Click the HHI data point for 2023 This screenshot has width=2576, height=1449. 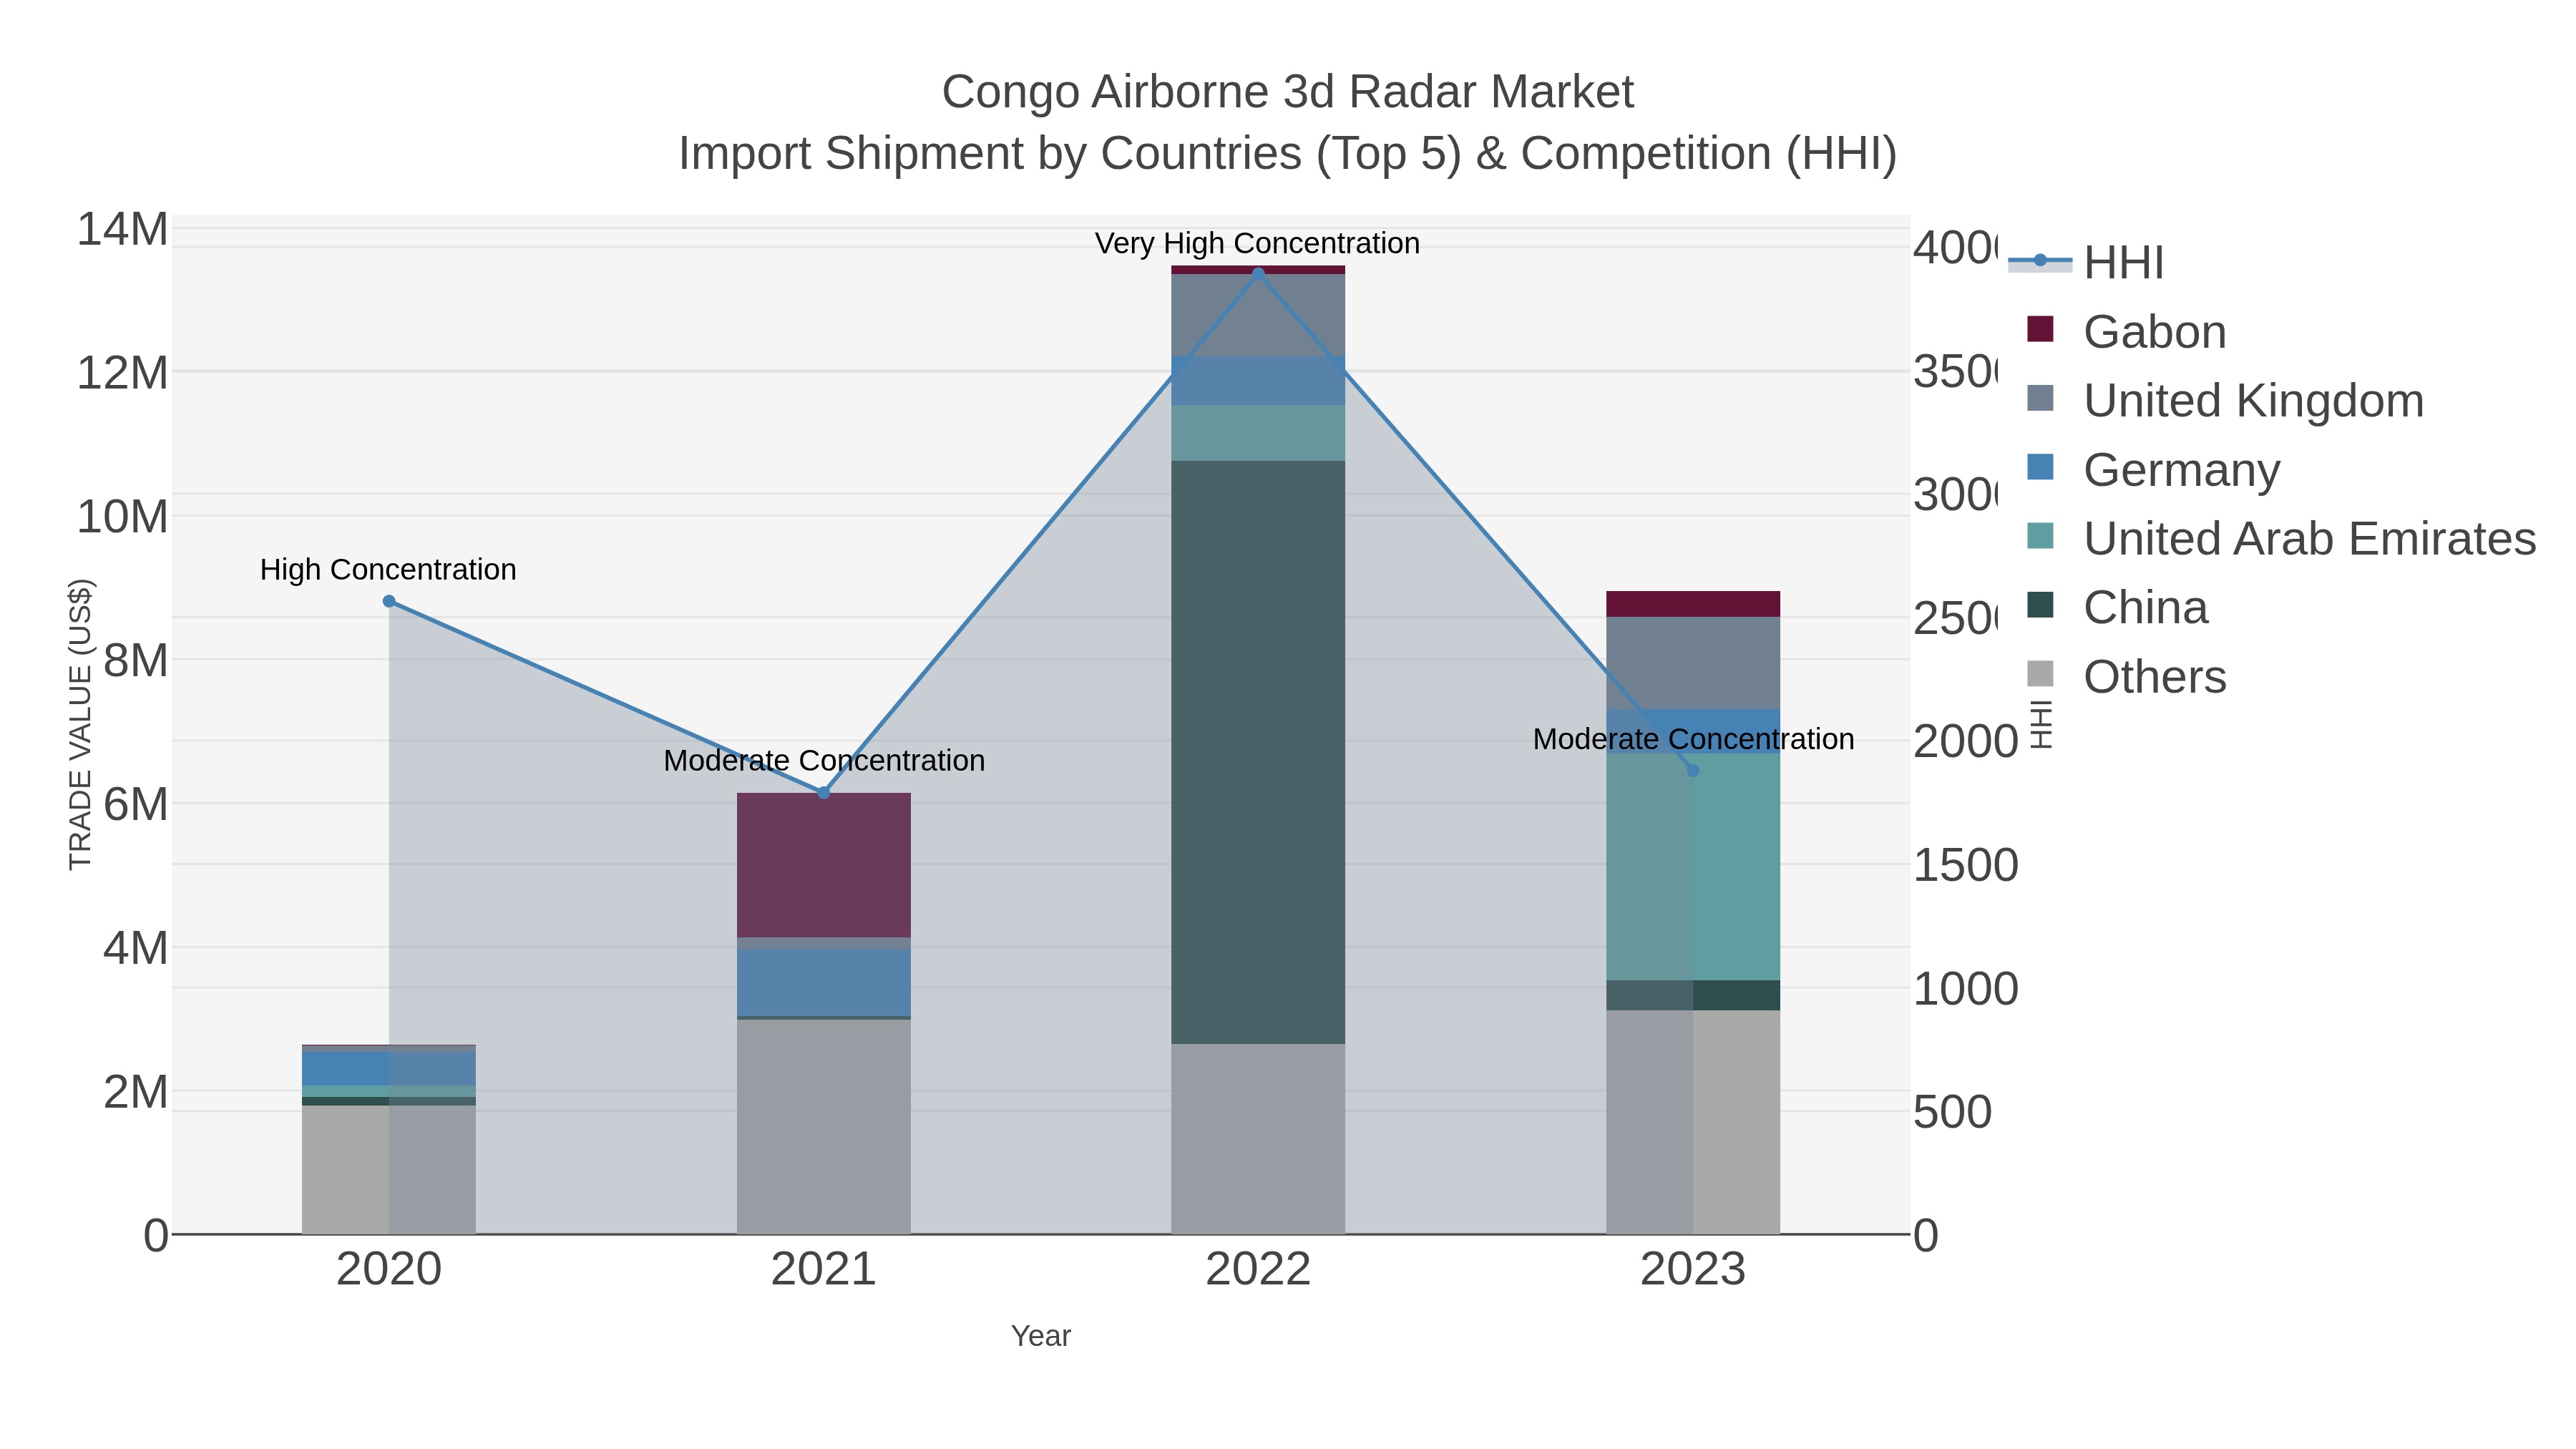point(1693,770)
